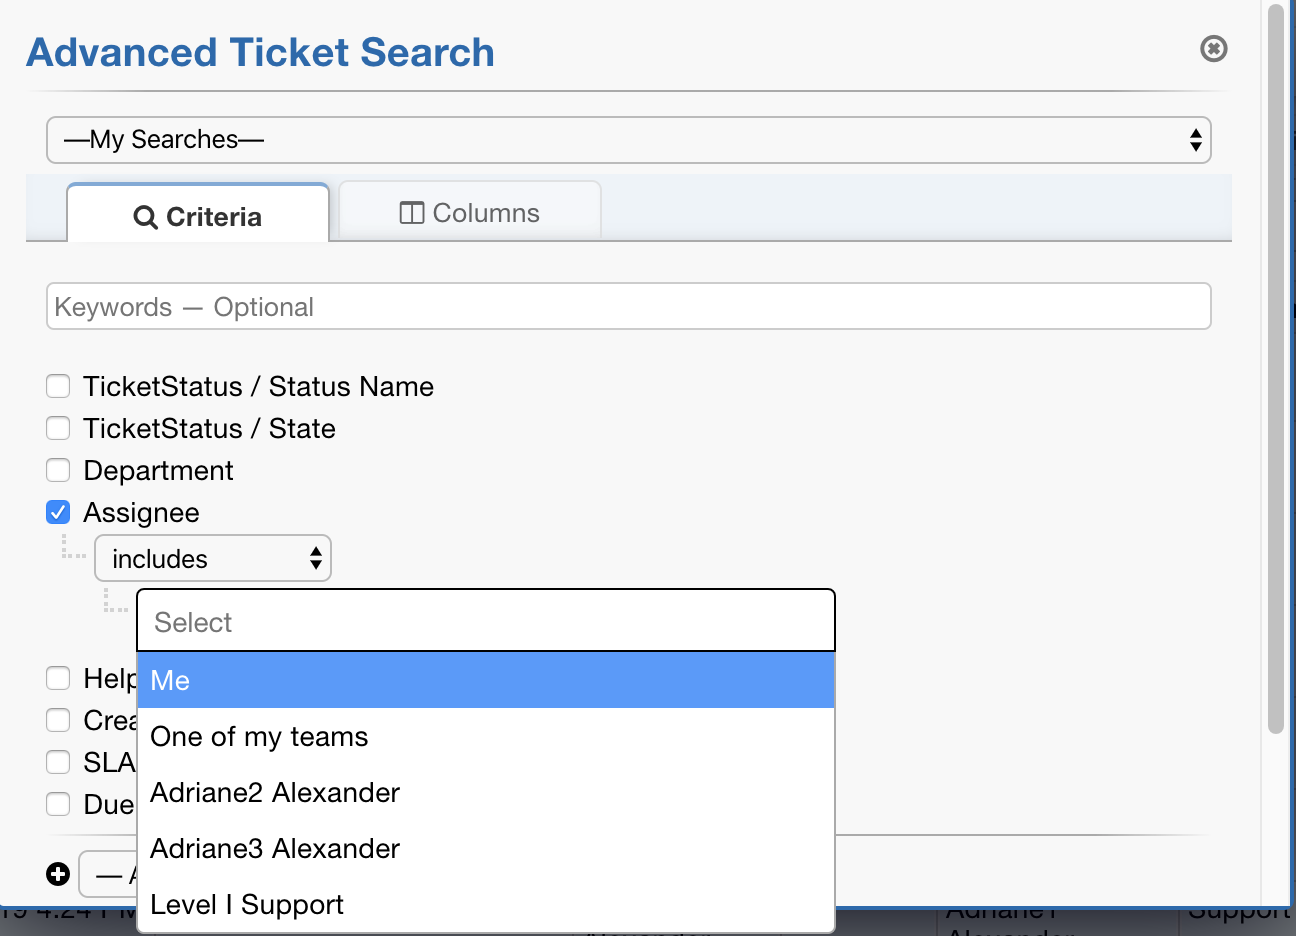The height and width of the screenshot is (936, 1296).
Task: Switch to the Criteria tab
Action: [x=197, y=215]
